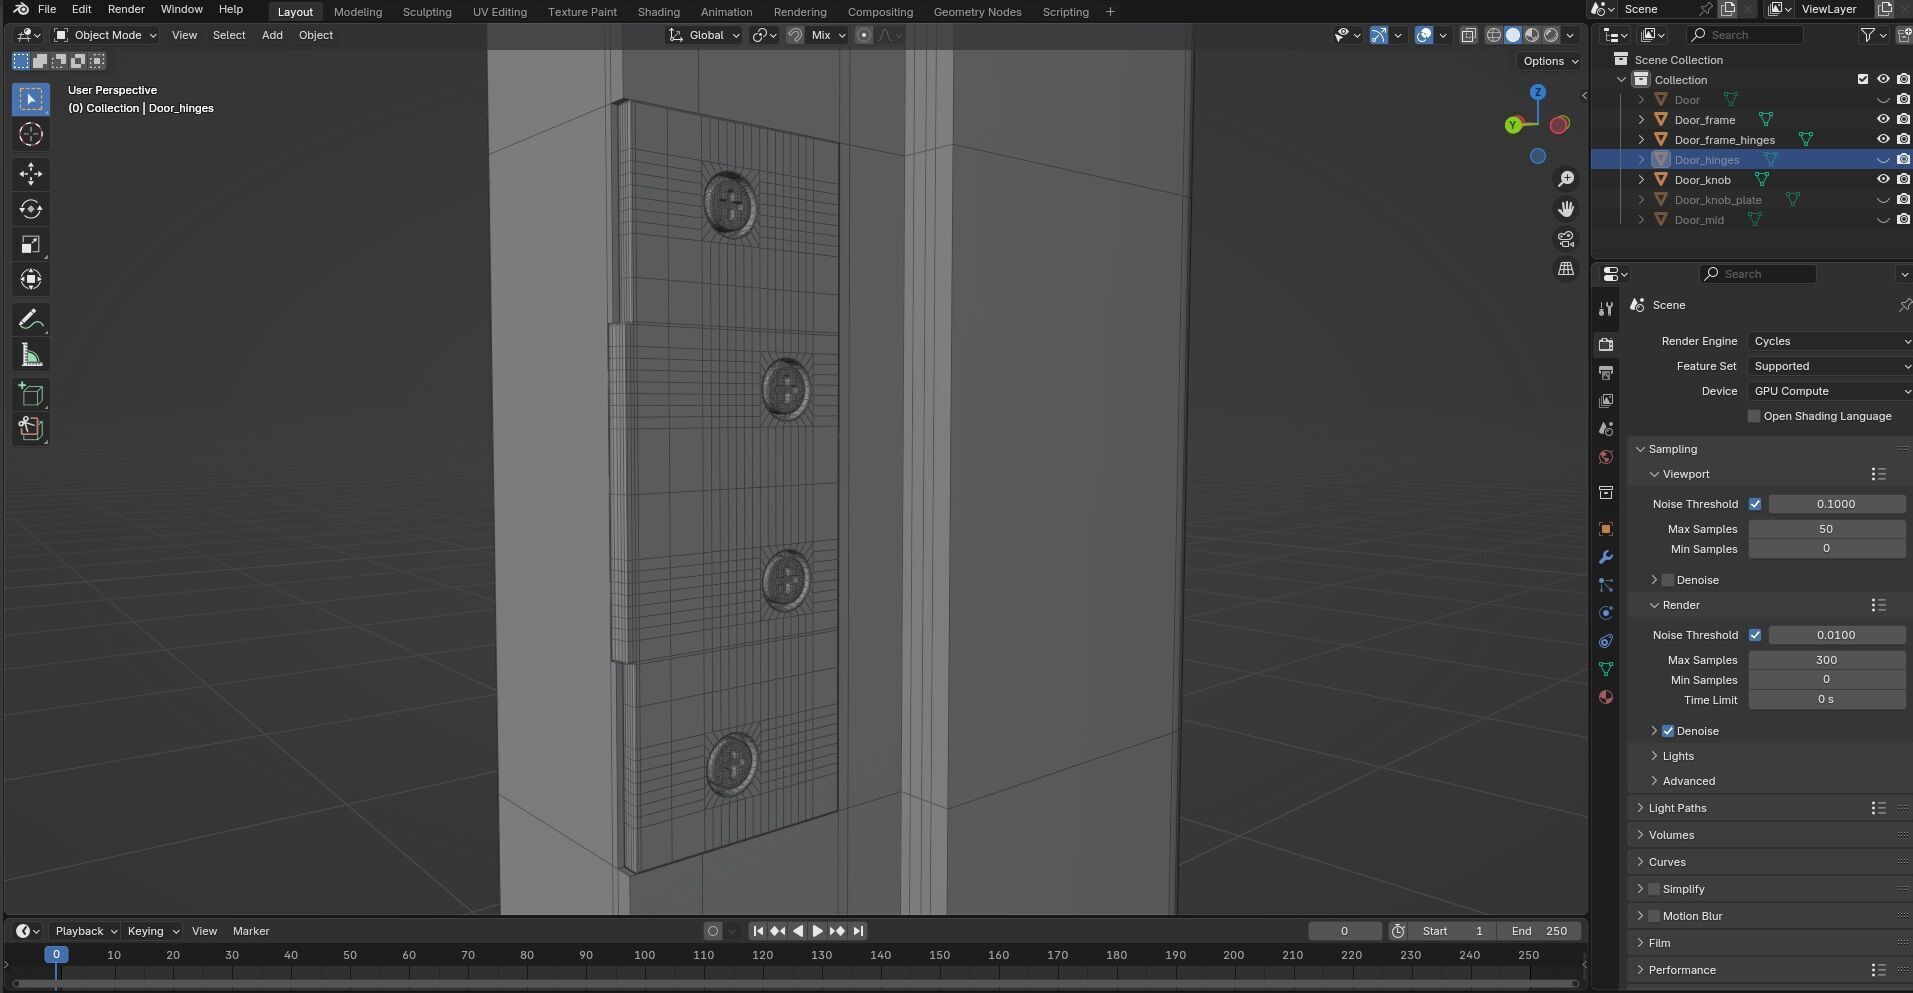Enable the Viewport Denoise checkbox
Image resolution: width=1913 pixels, height=993 pixels.
click(1668, 580)
